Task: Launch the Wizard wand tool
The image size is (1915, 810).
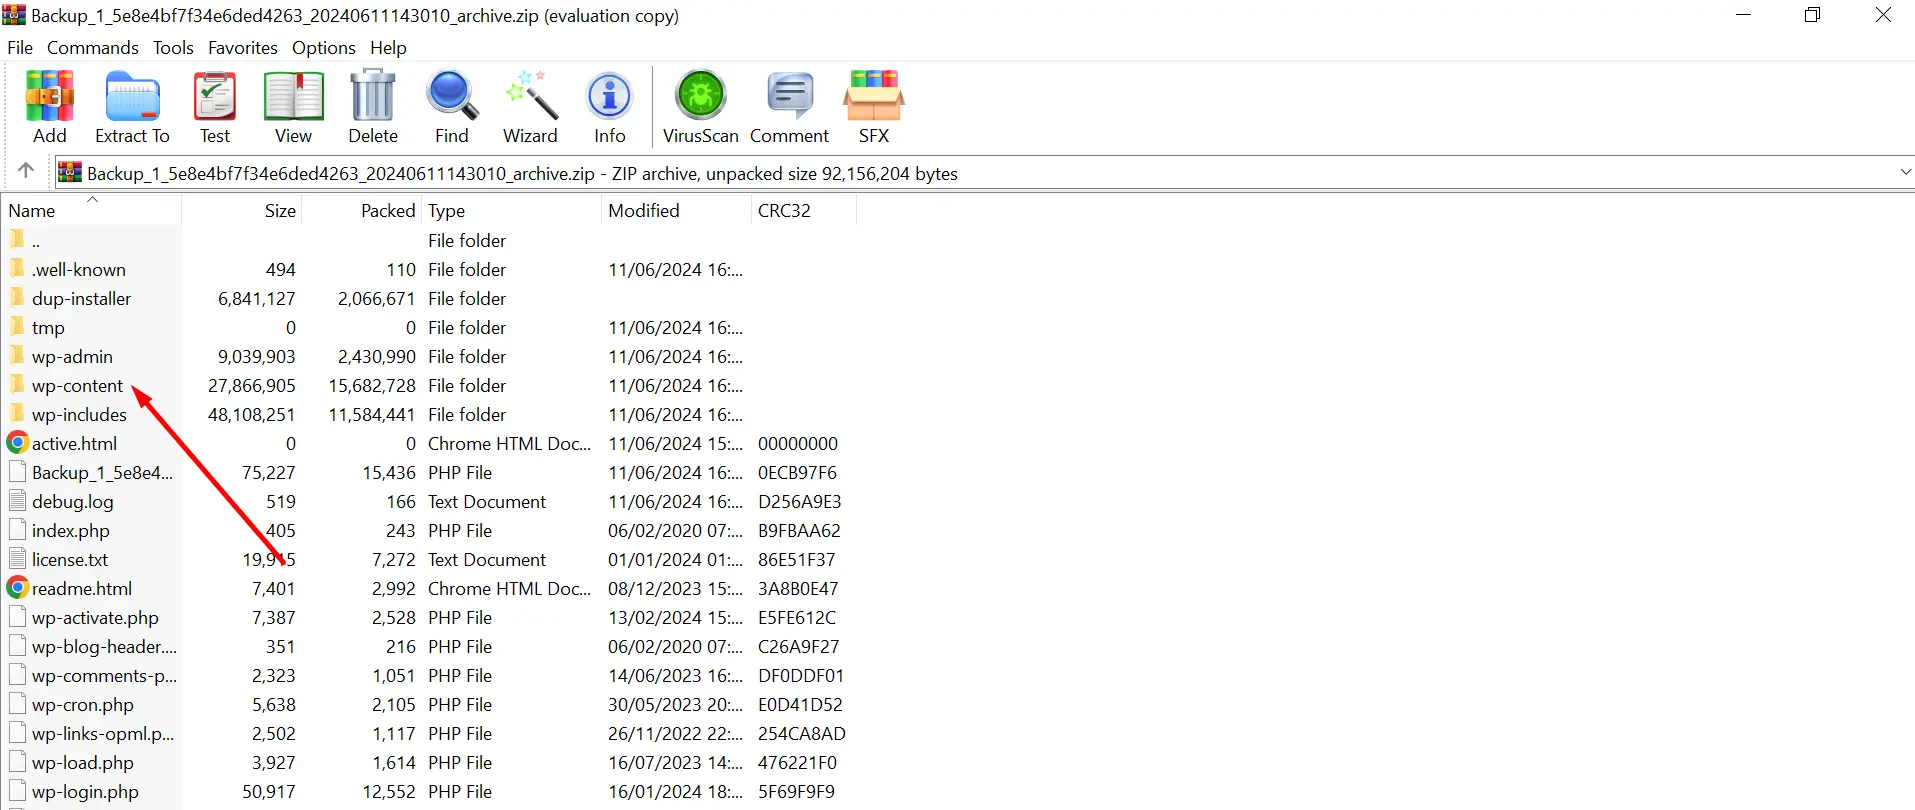Action: pyautogui.click(x=530, y=106)
